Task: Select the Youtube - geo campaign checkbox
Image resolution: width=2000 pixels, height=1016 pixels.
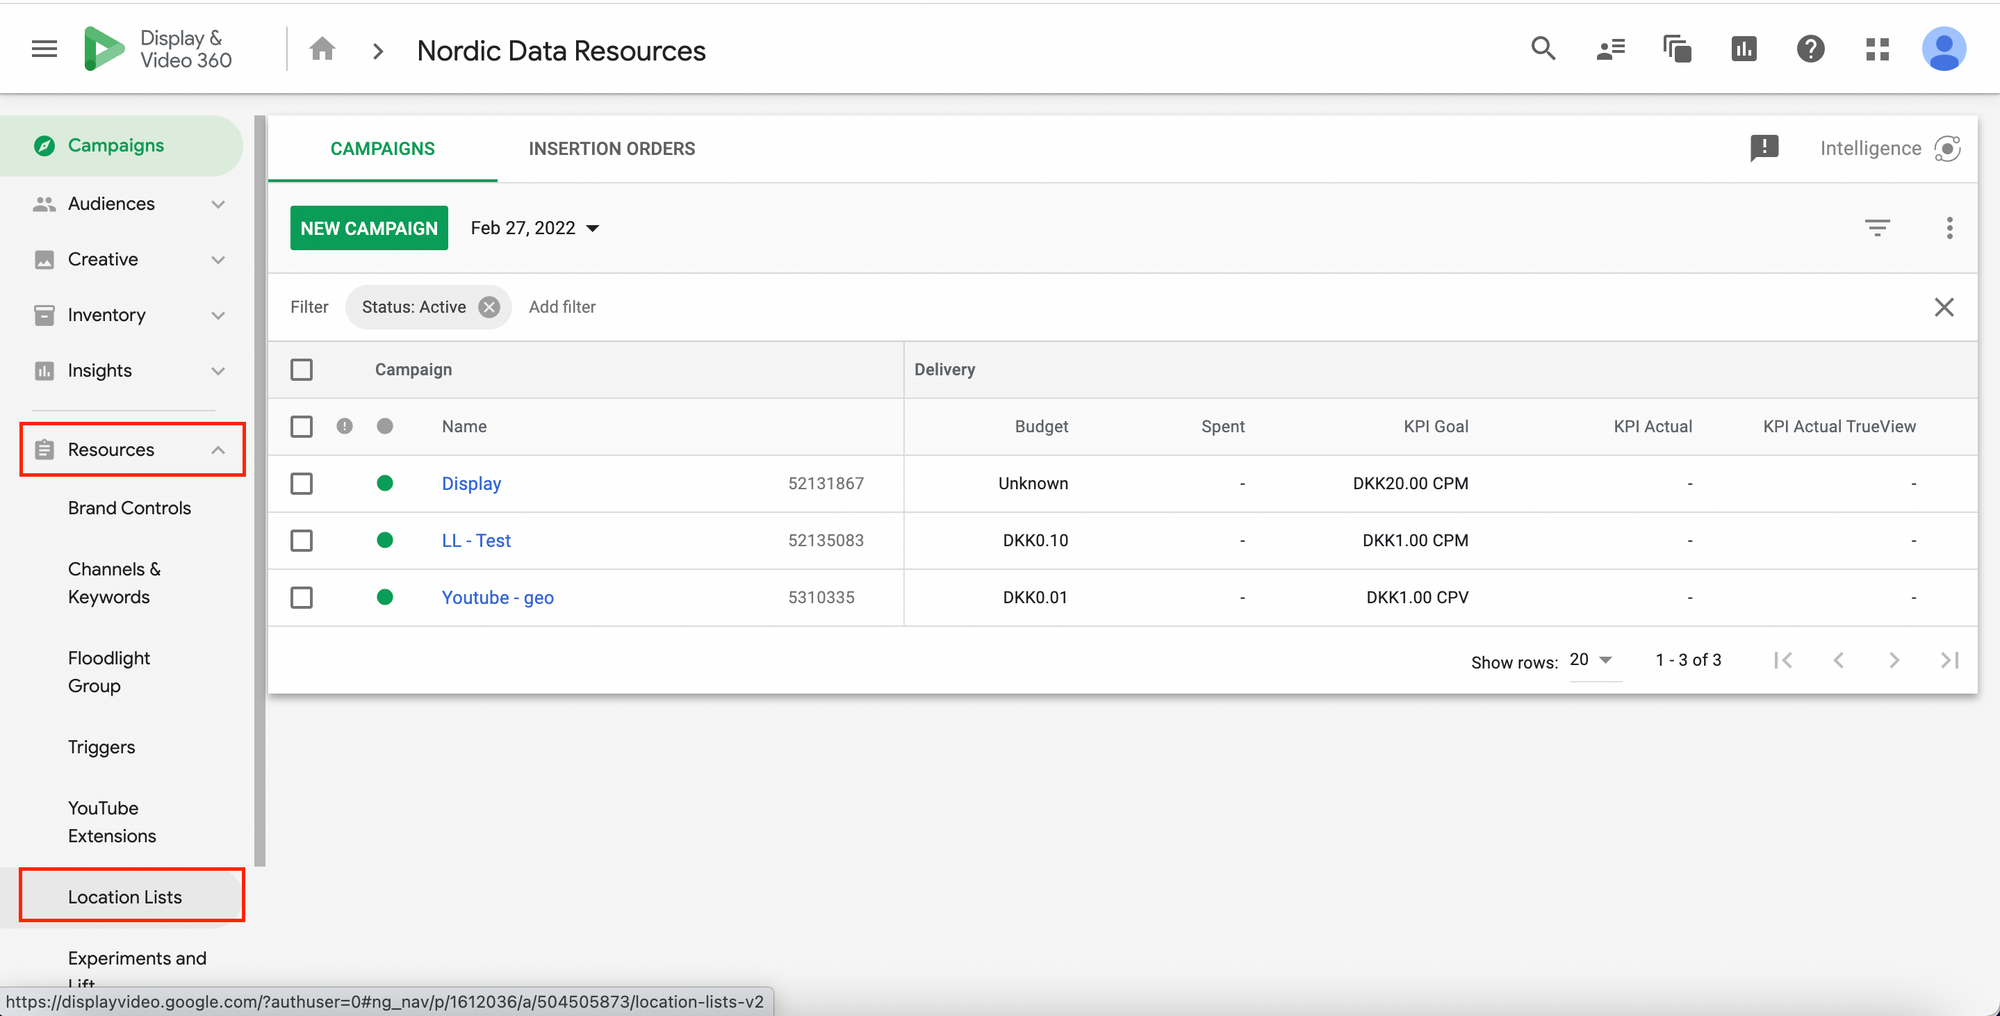Action: pyautogui.click(x=301, y=598)
